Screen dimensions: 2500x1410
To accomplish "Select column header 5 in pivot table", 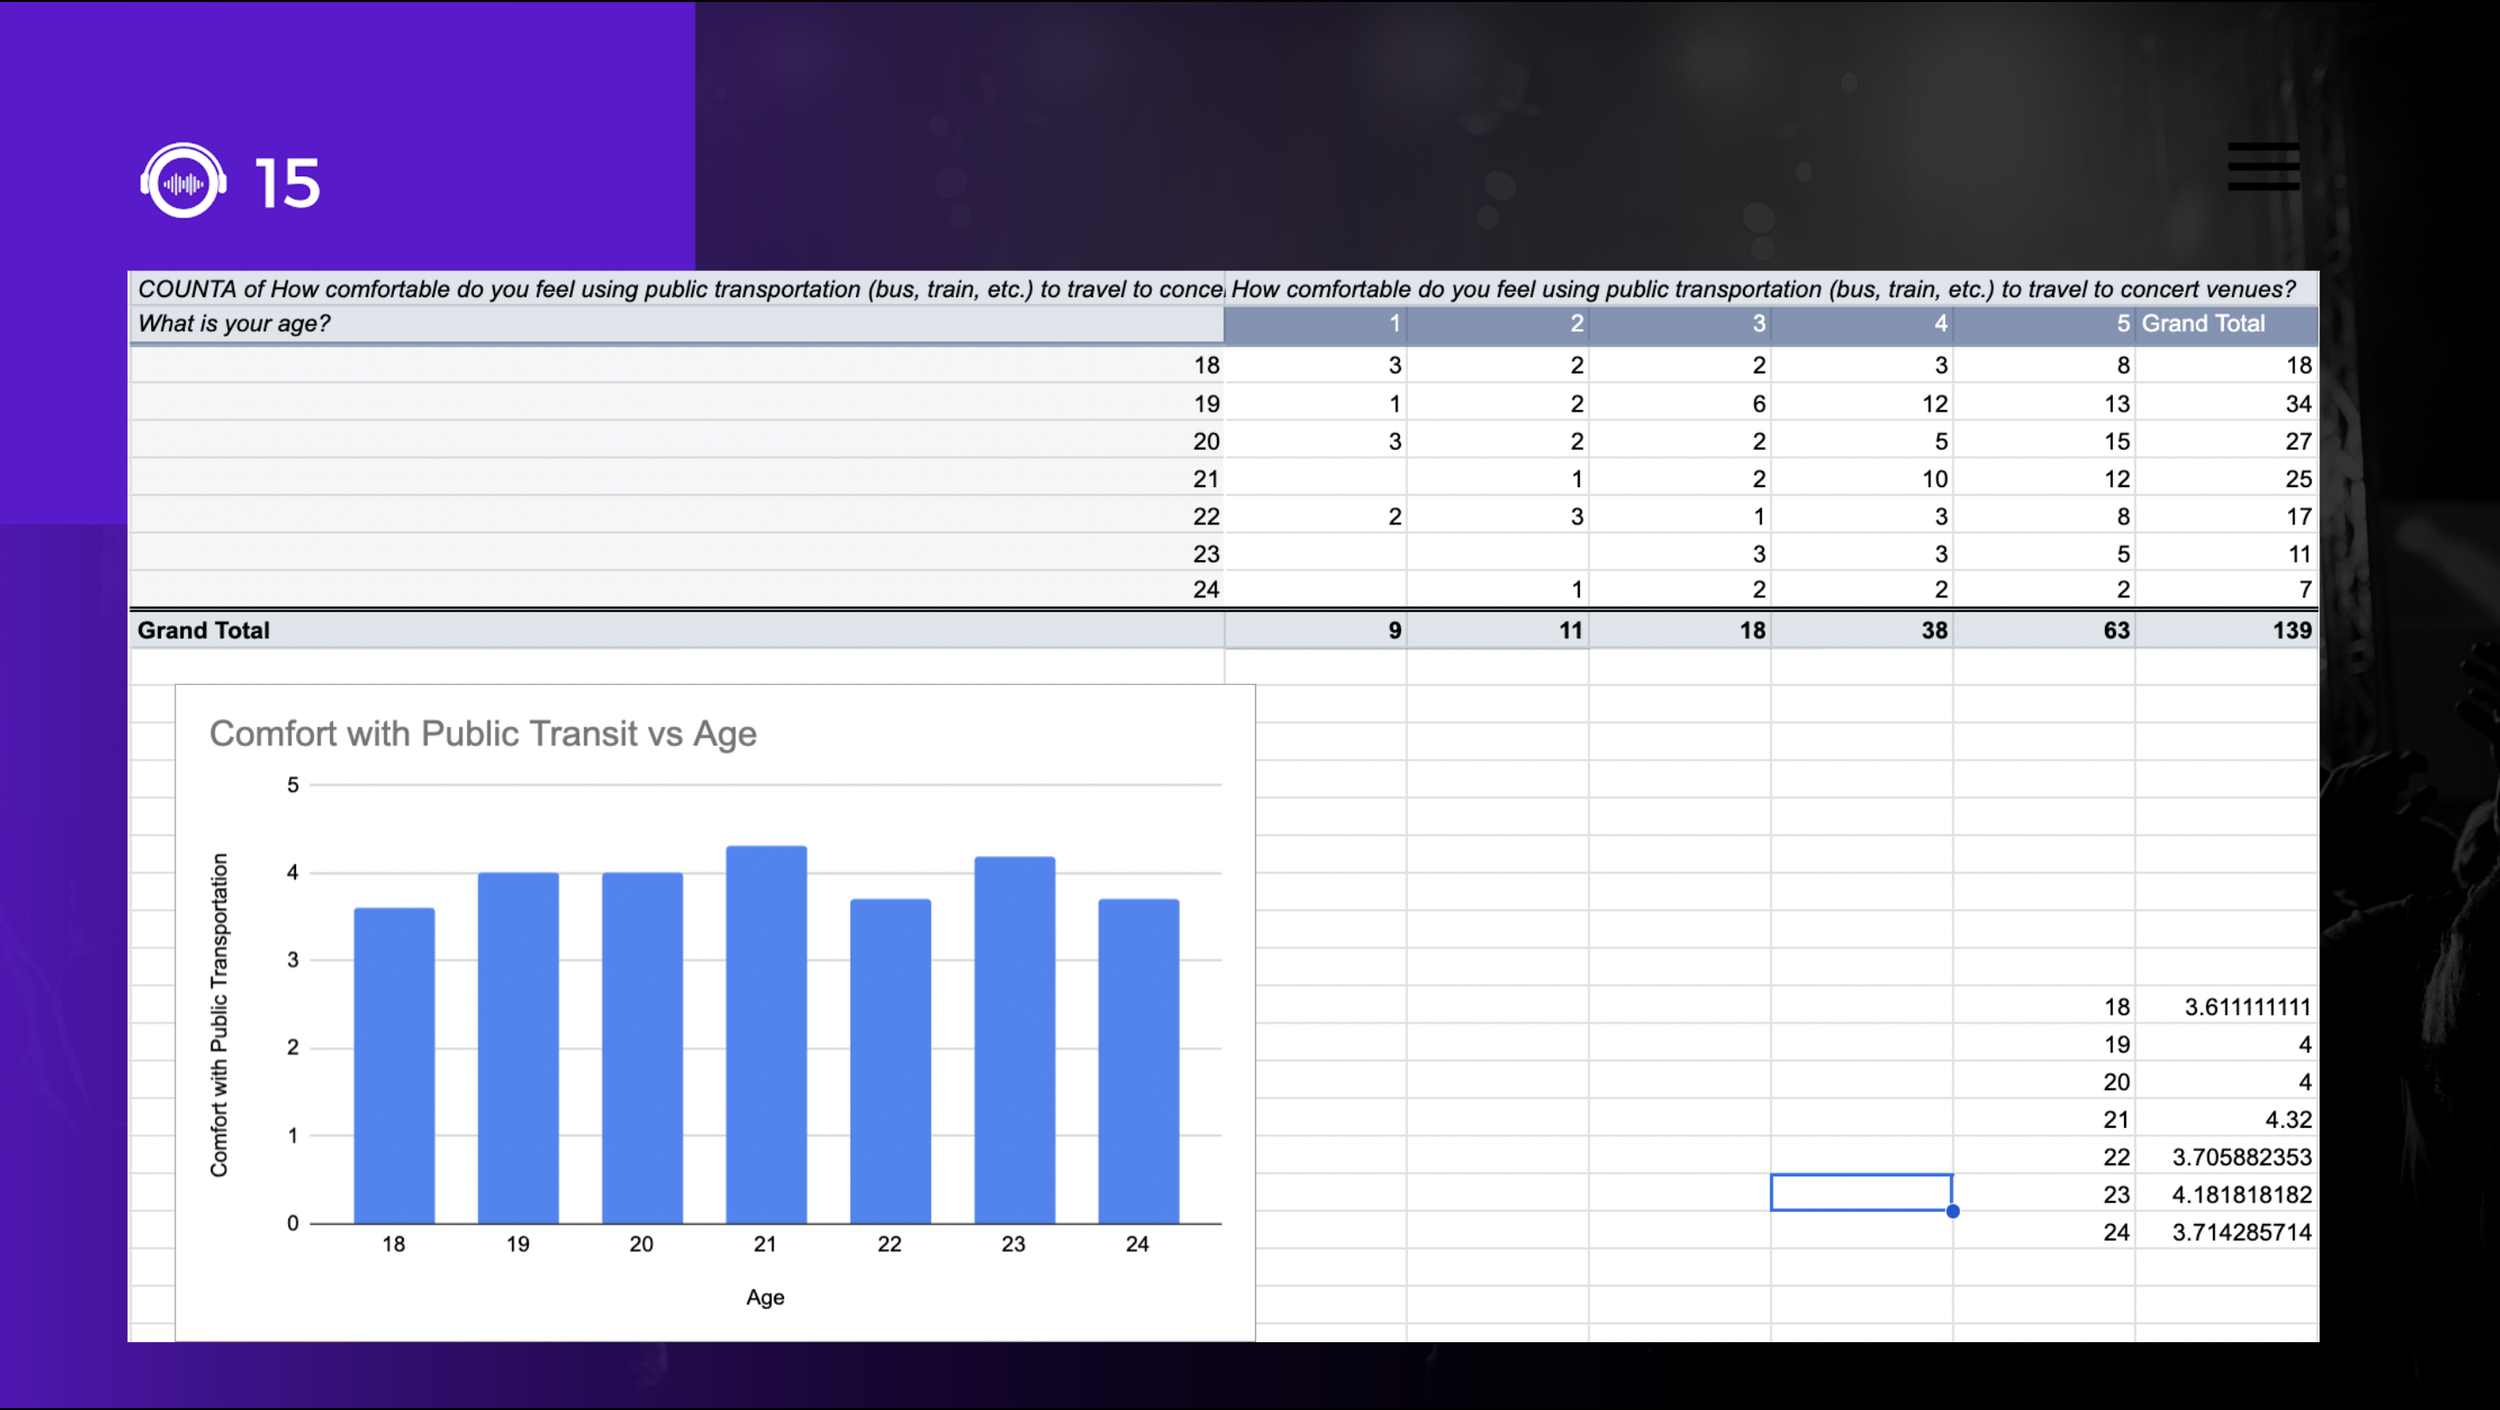I will (x=2122, y=323).
